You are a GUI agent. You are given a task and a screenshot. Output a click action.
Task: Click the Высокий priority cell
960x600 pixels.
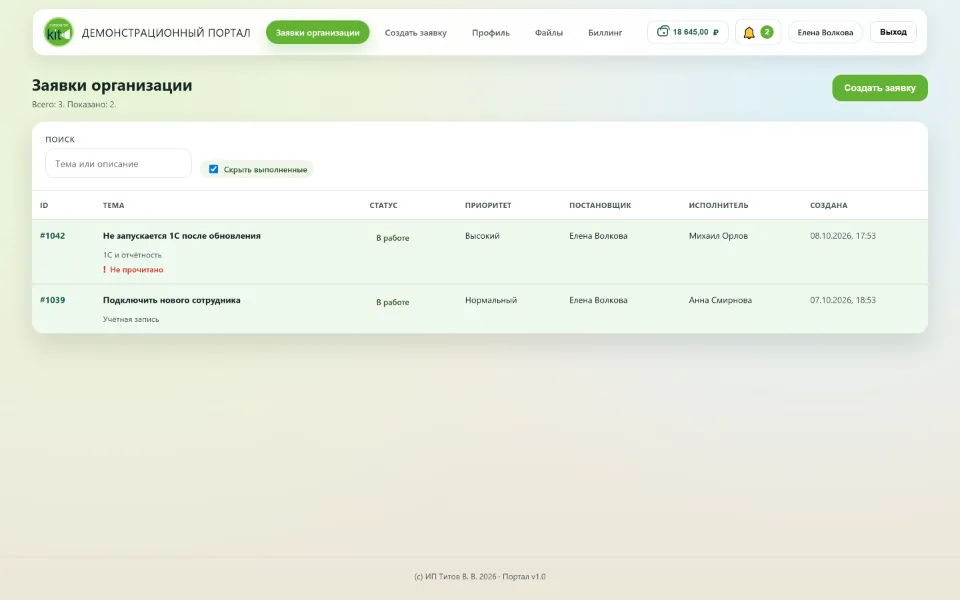pos(482,236)
